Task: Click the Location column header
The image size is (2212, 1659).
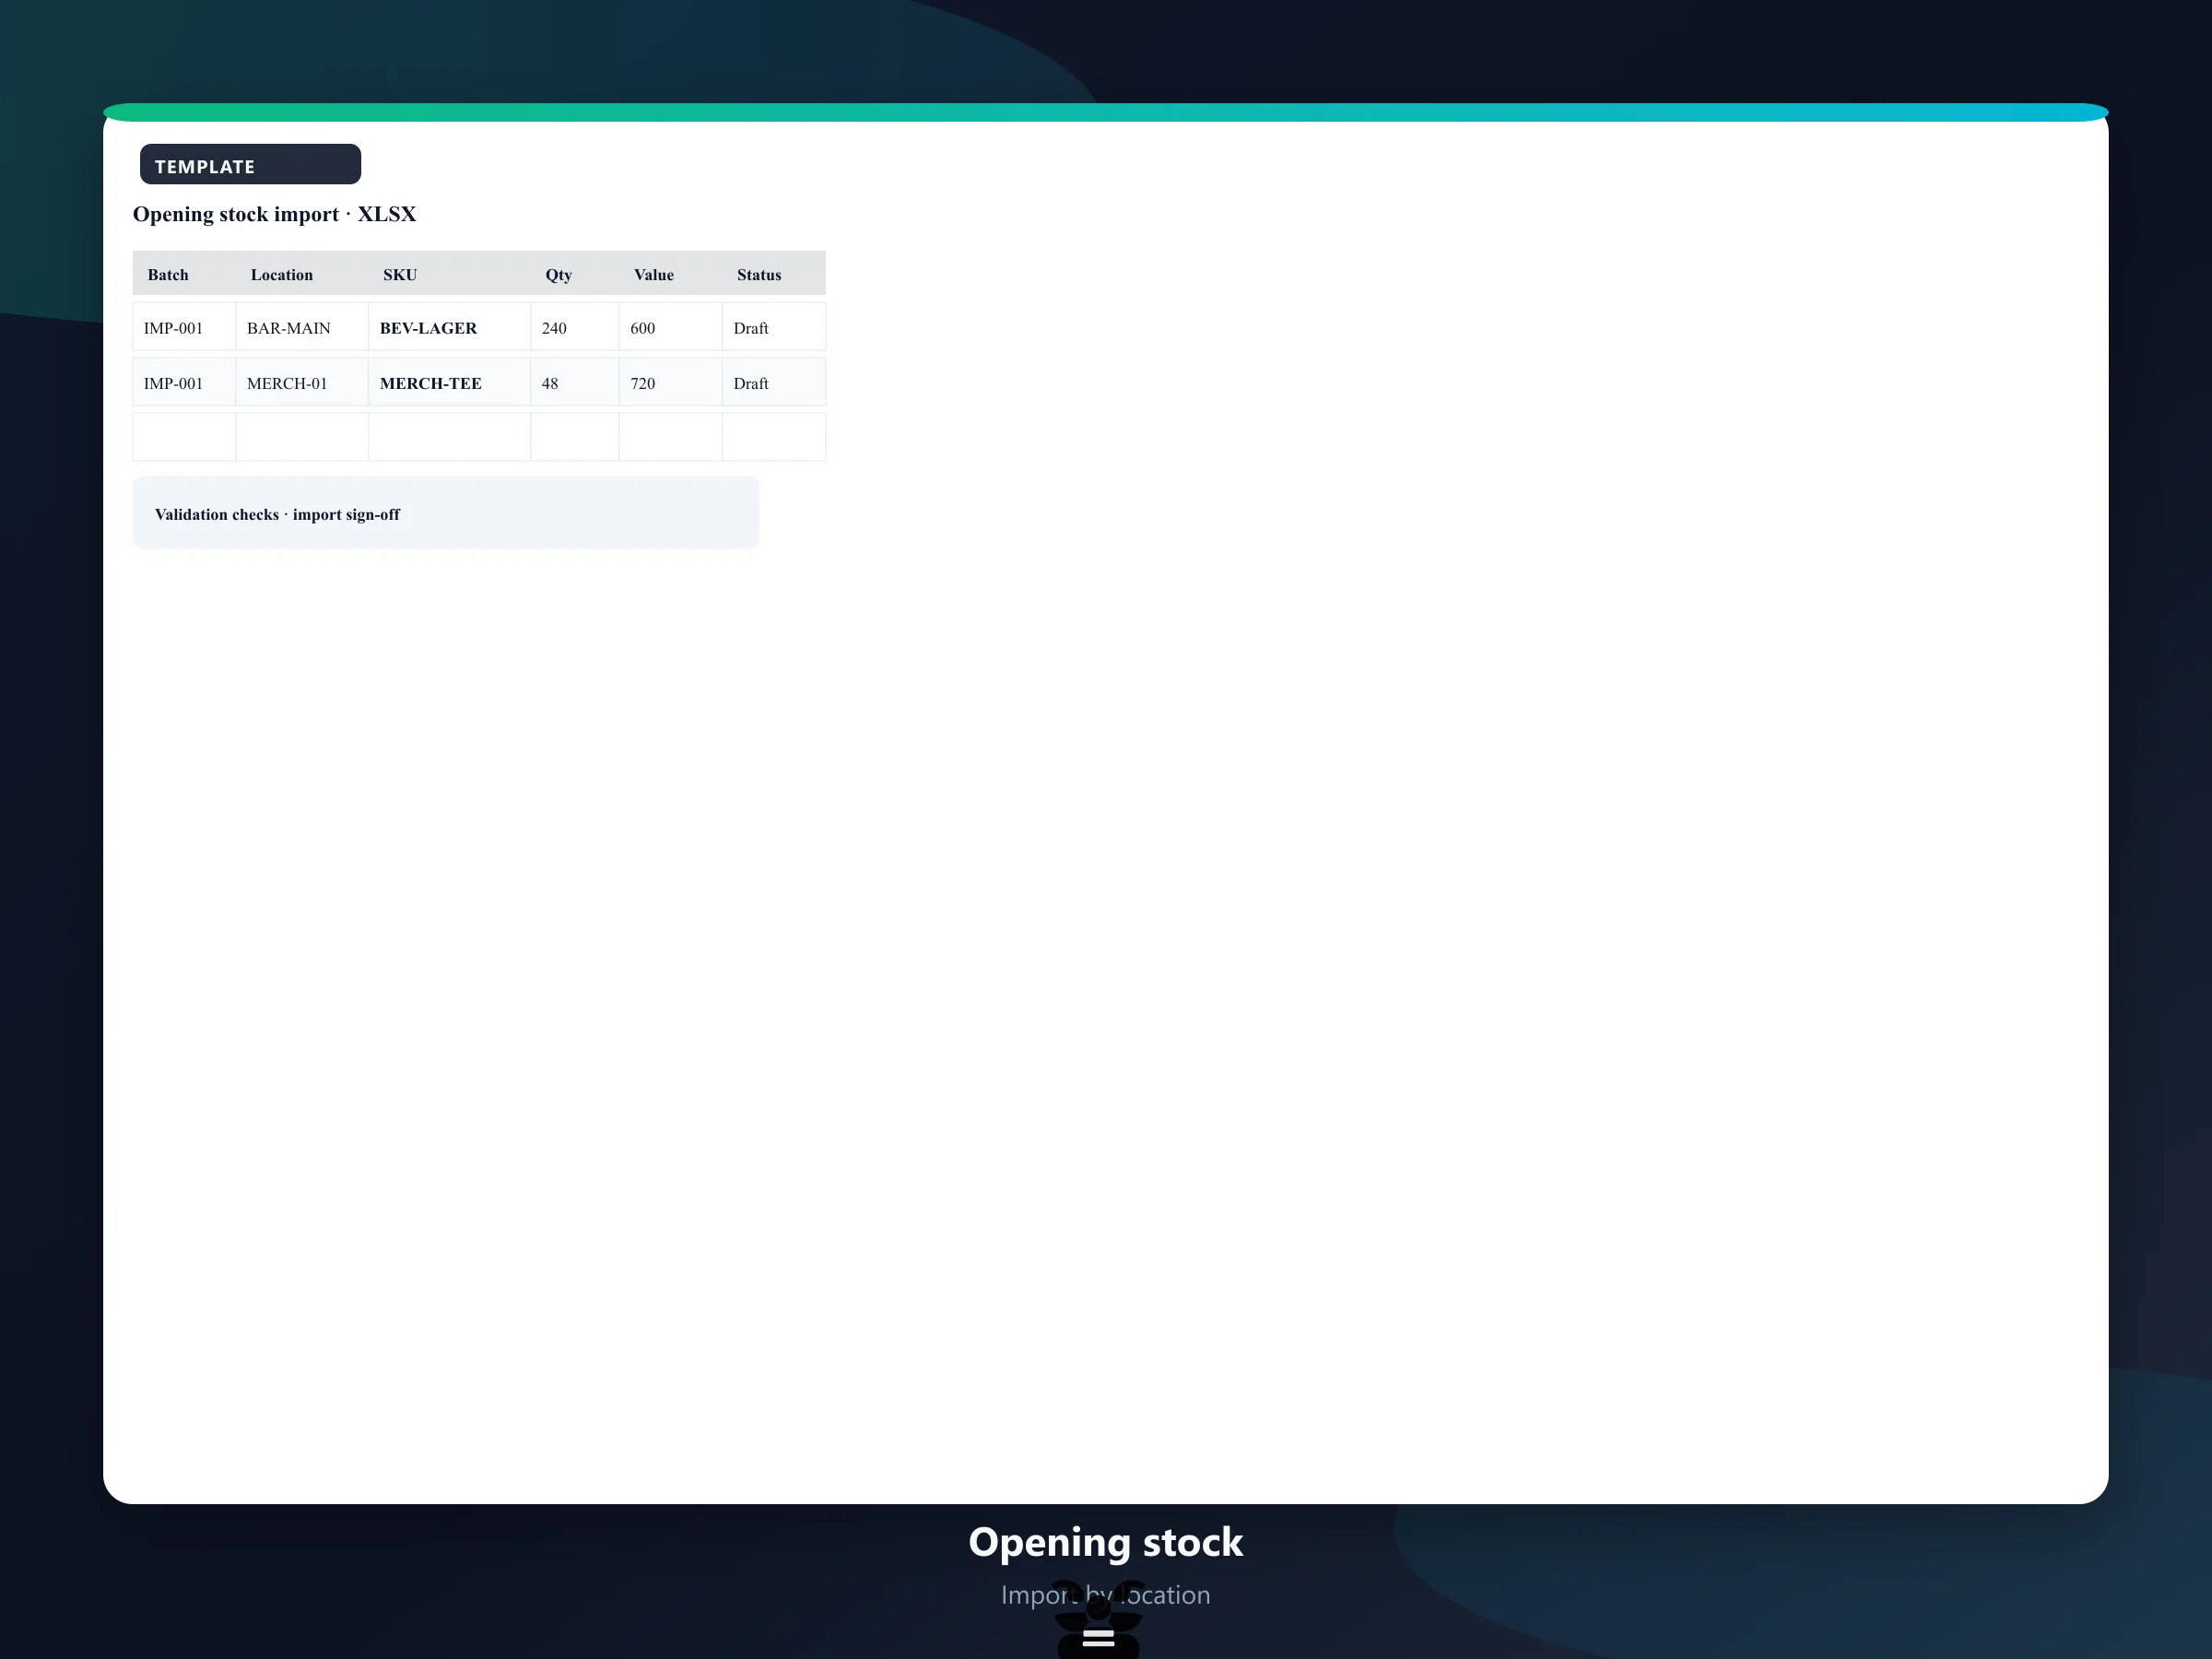Action: 302,274
